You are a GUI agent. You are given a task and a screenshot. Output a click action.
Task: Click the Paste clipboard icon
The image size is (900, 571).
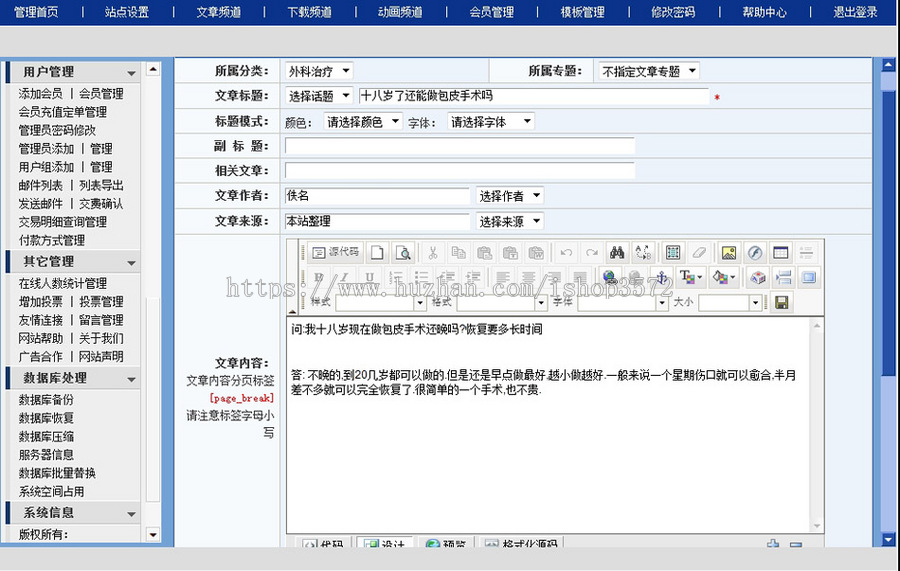(x=484, y=253)
